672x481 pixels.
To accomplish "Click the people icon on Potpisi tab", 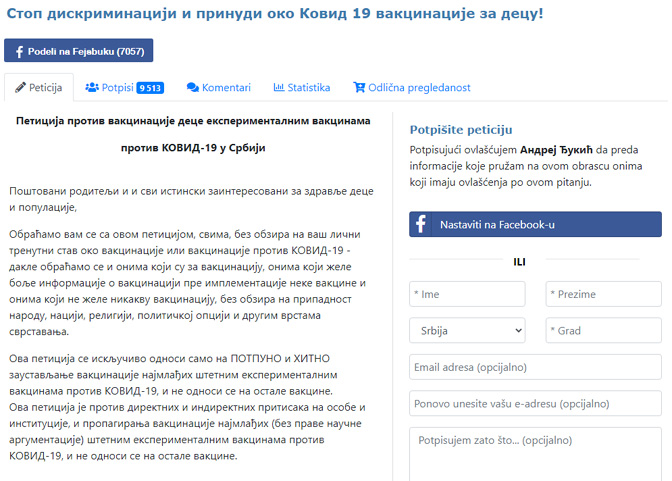I will tap(92, 88).
